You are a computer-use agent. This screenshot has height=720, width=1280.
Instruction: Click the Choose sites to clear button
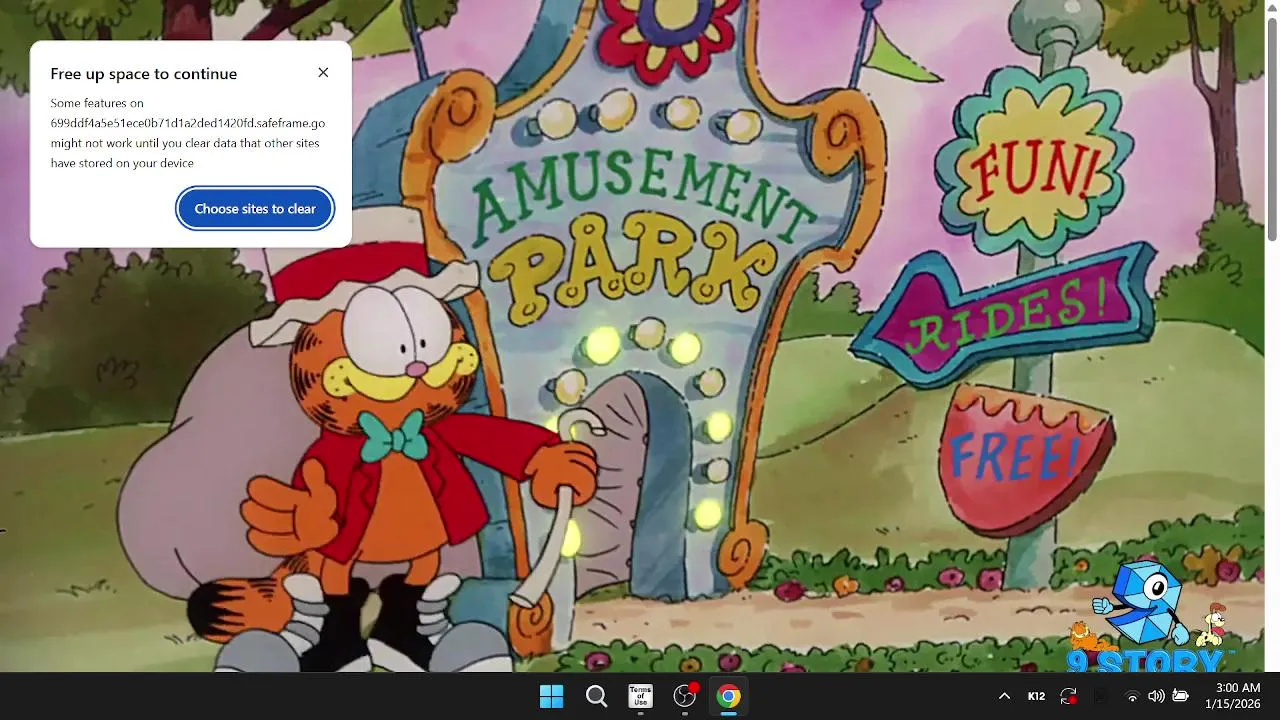tap(255, 209)
